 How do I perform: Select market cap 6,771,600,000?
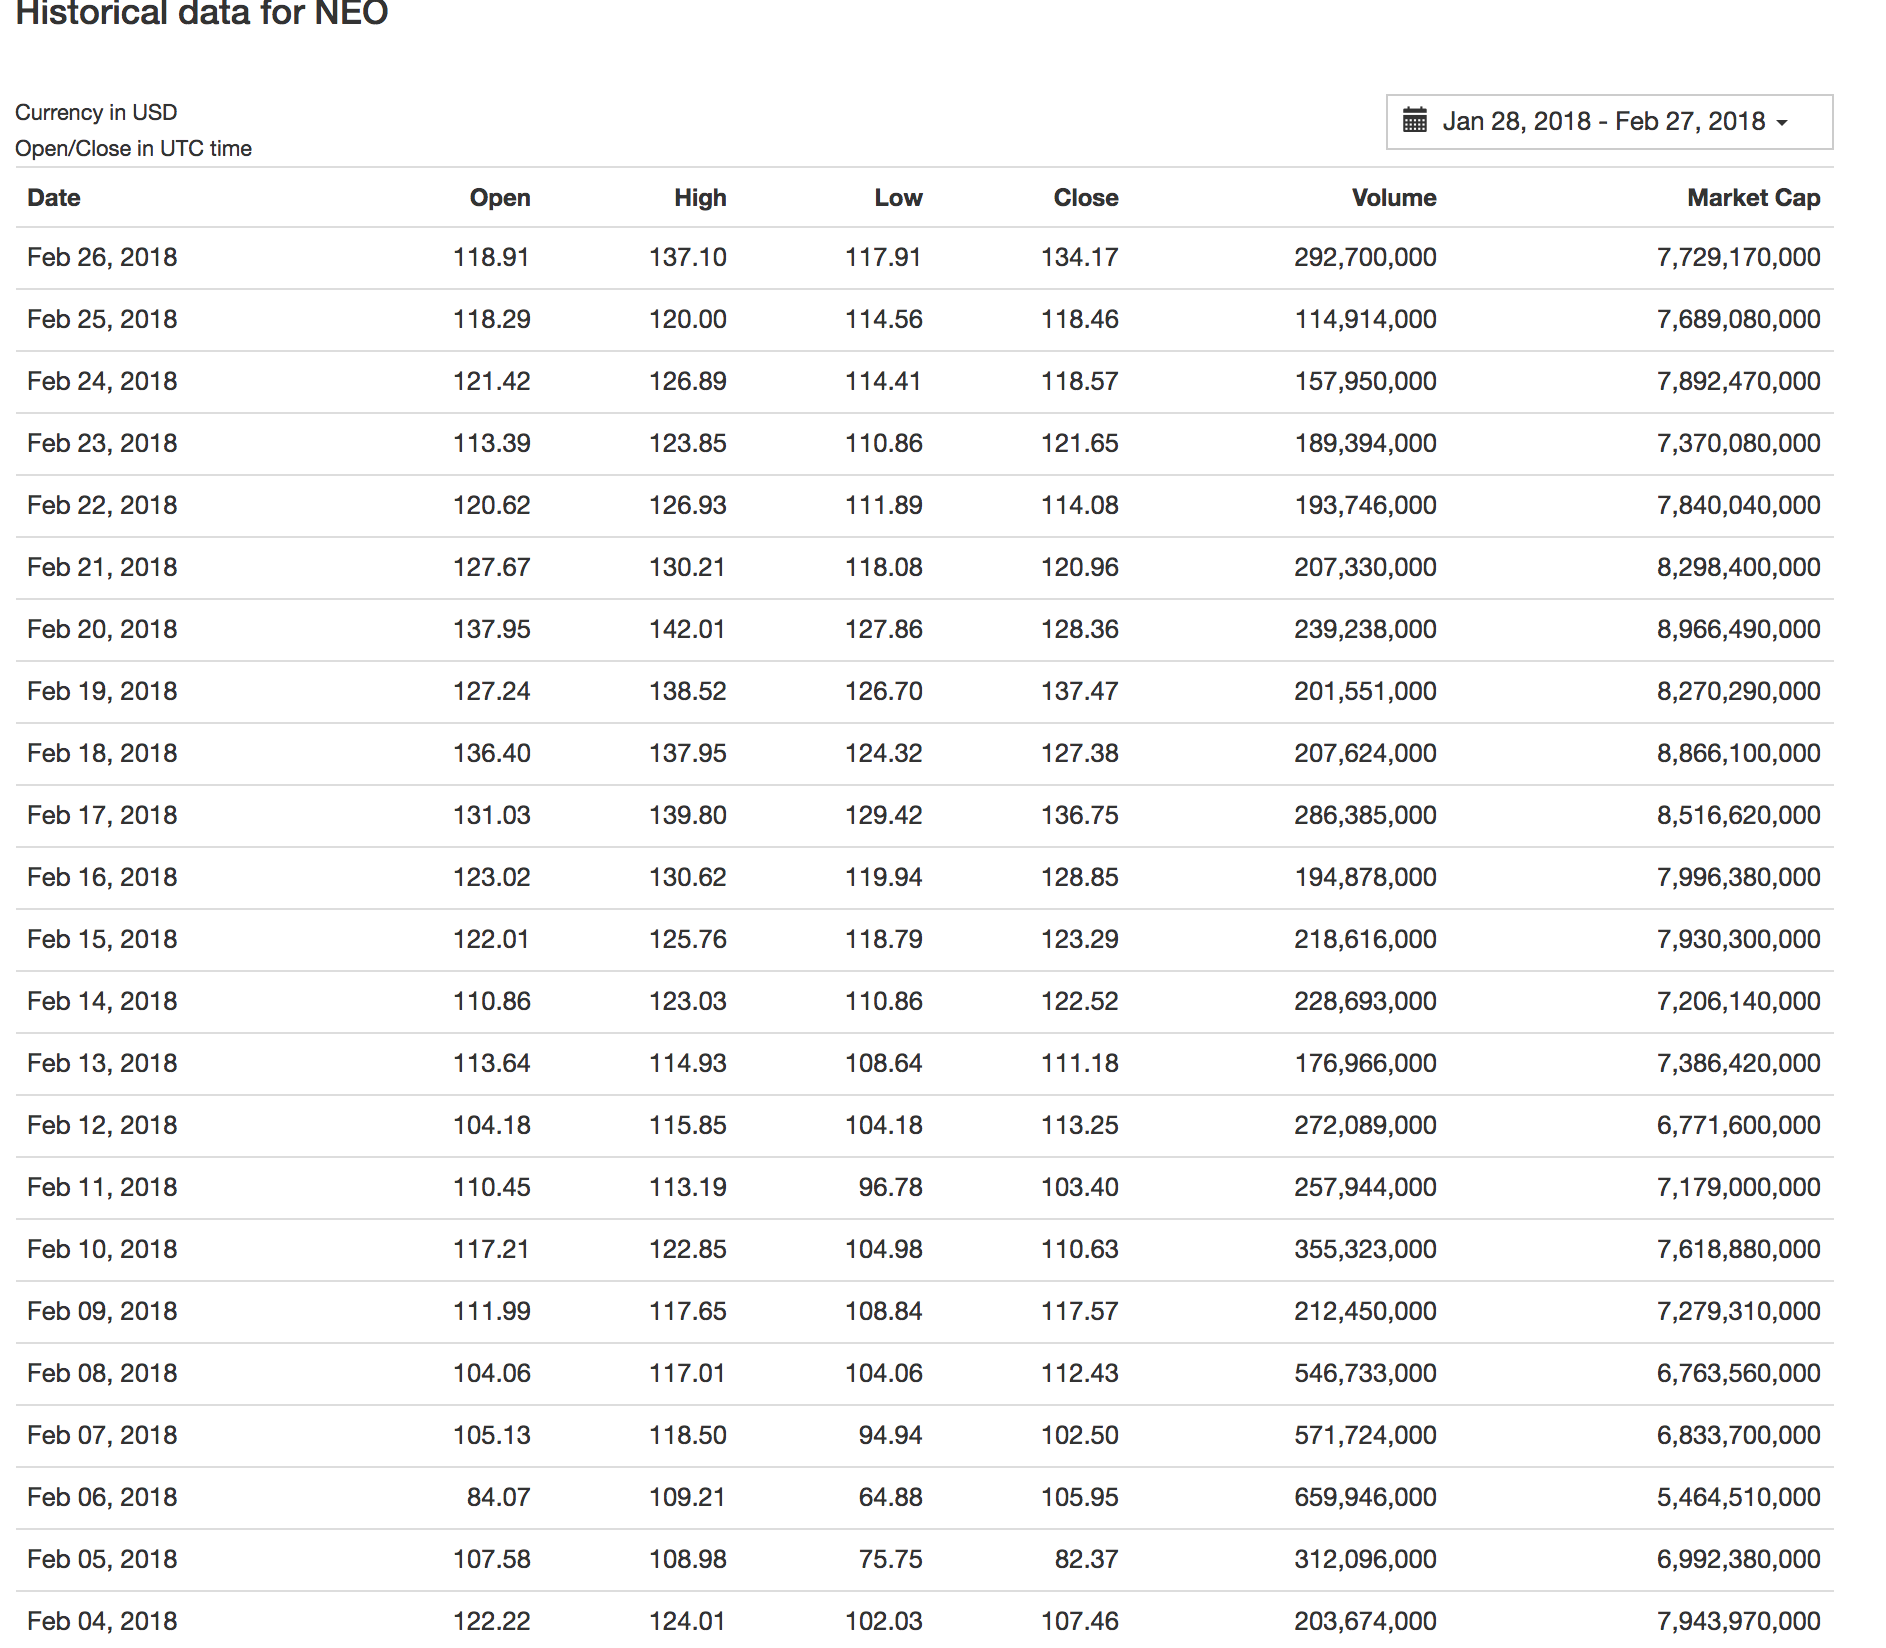1739,1126
